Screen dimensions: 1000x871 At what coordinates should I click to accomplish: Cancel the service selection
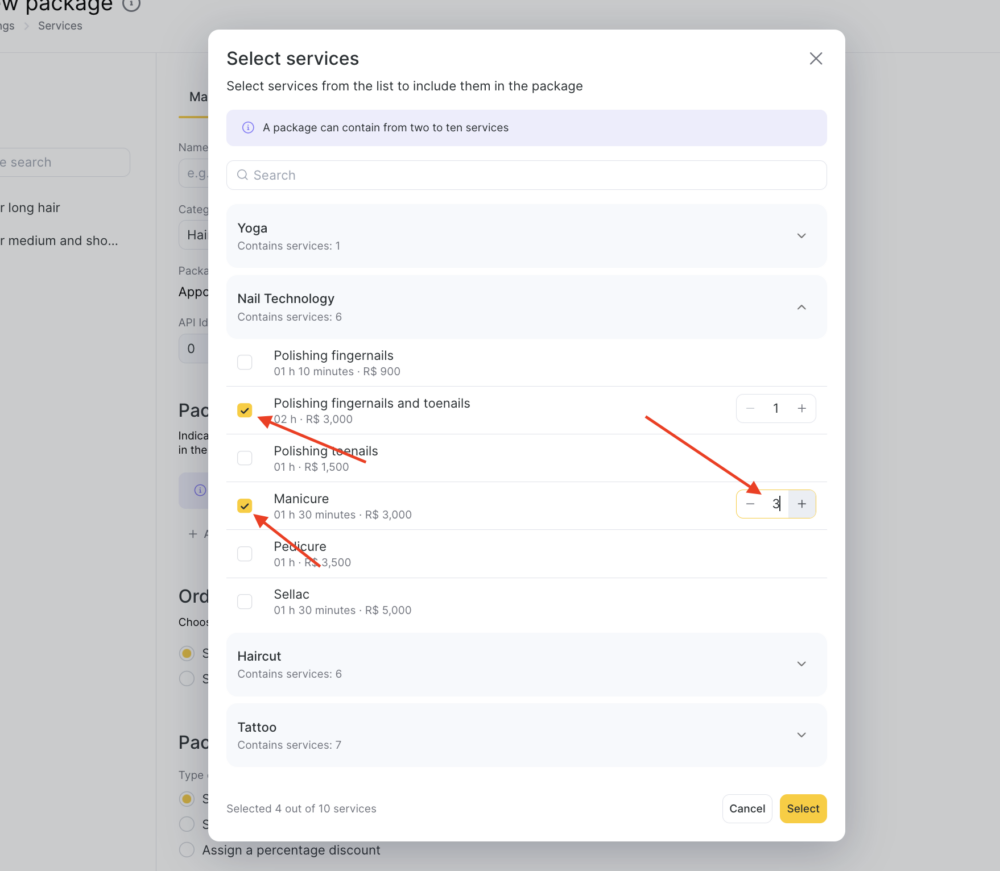747,809
